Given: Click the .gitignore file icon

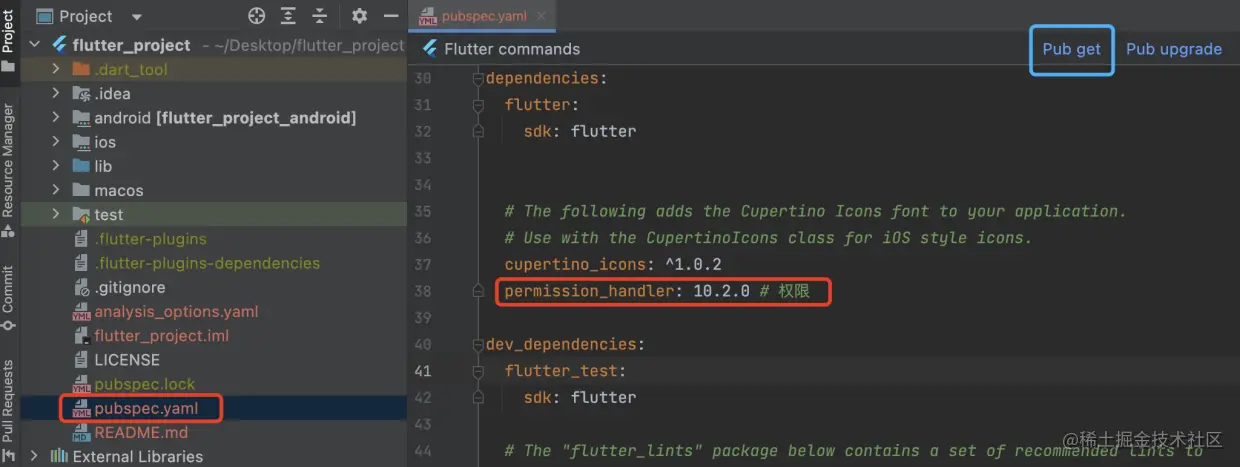Looking at the screenshot, I should click(x=82, y=287).
